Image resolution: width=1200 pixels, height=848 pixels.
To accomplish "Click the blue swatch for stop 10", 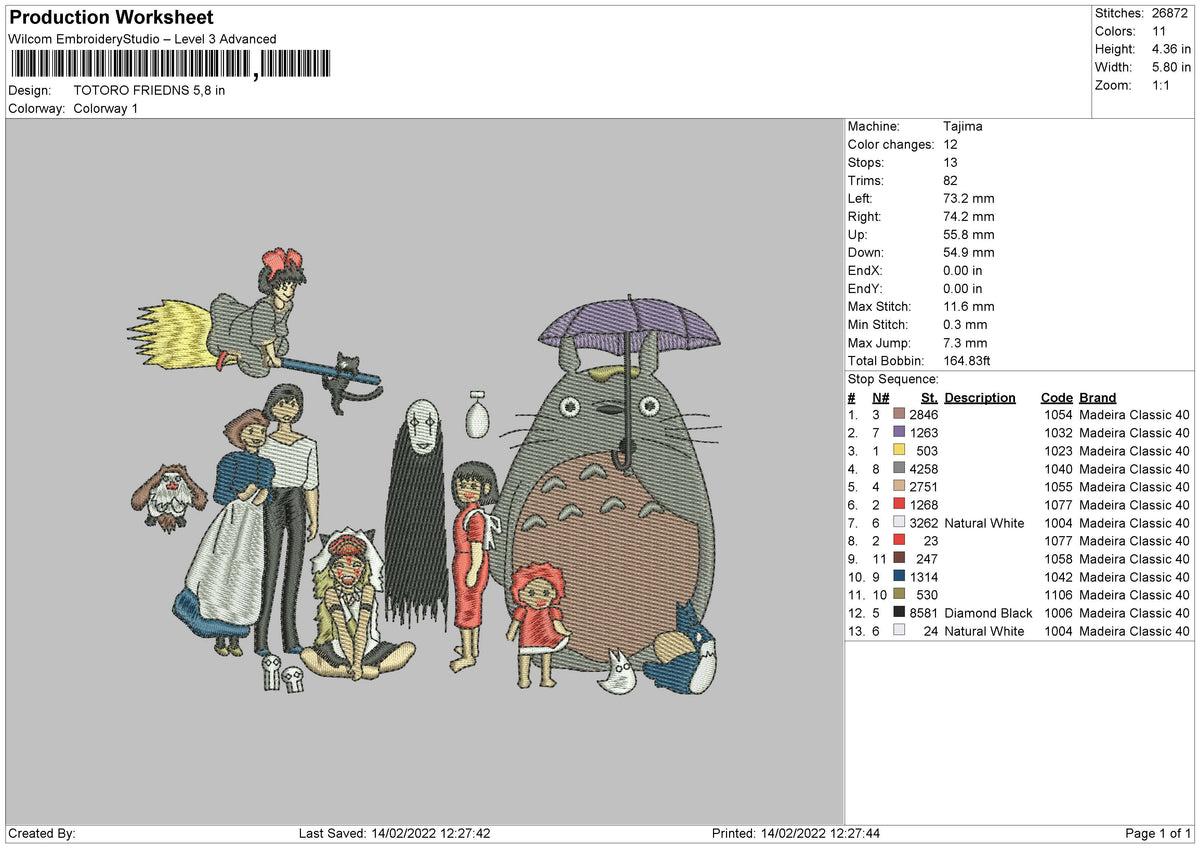I will (899, 577).
